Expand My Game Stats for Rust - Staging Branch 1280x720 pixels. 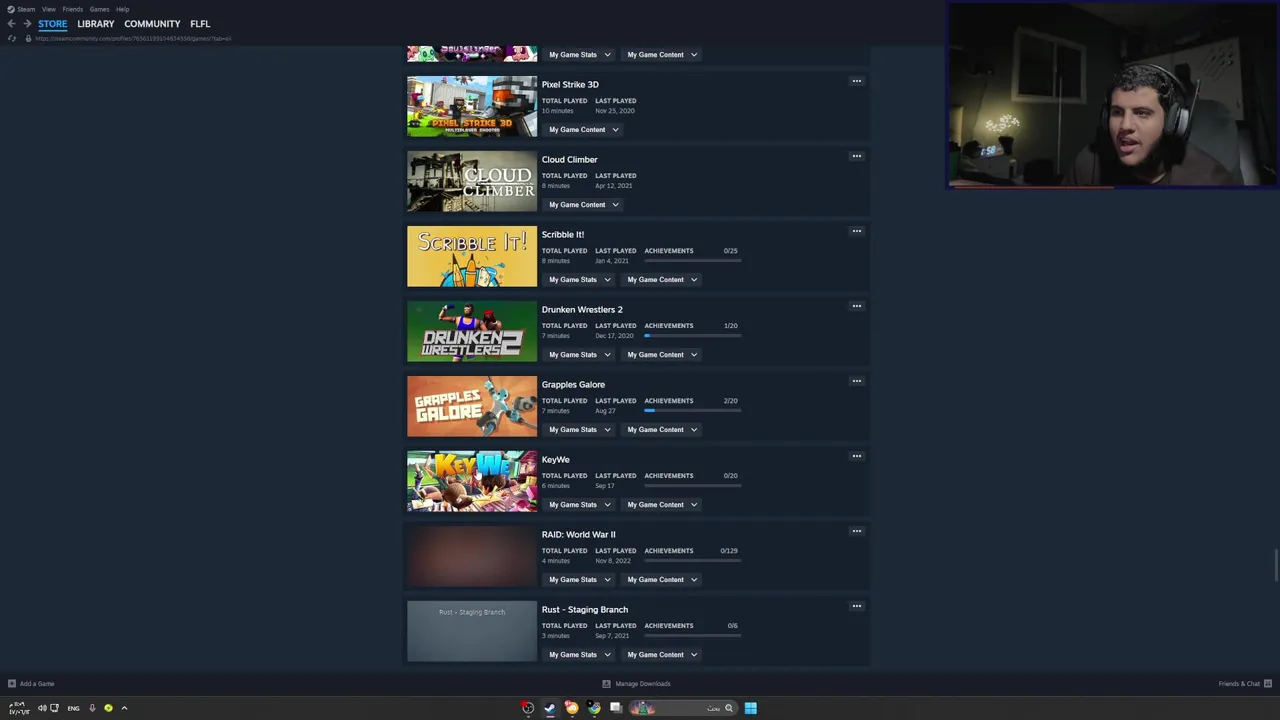579,655
